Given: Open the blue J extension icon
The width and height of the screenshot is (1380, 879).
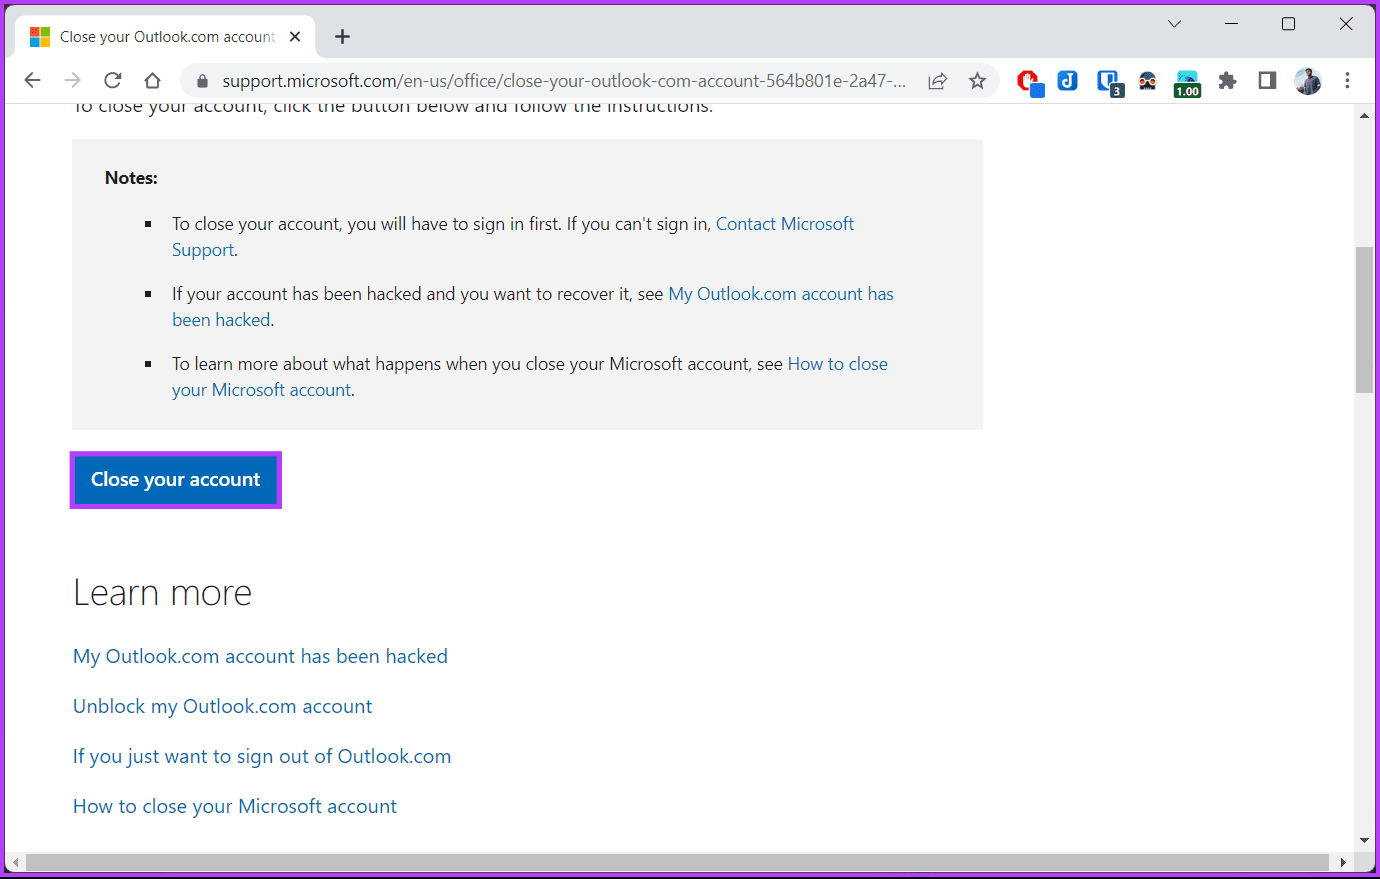Looking at the screenshot, I should pyautogui.click(x=1068, y=81).
